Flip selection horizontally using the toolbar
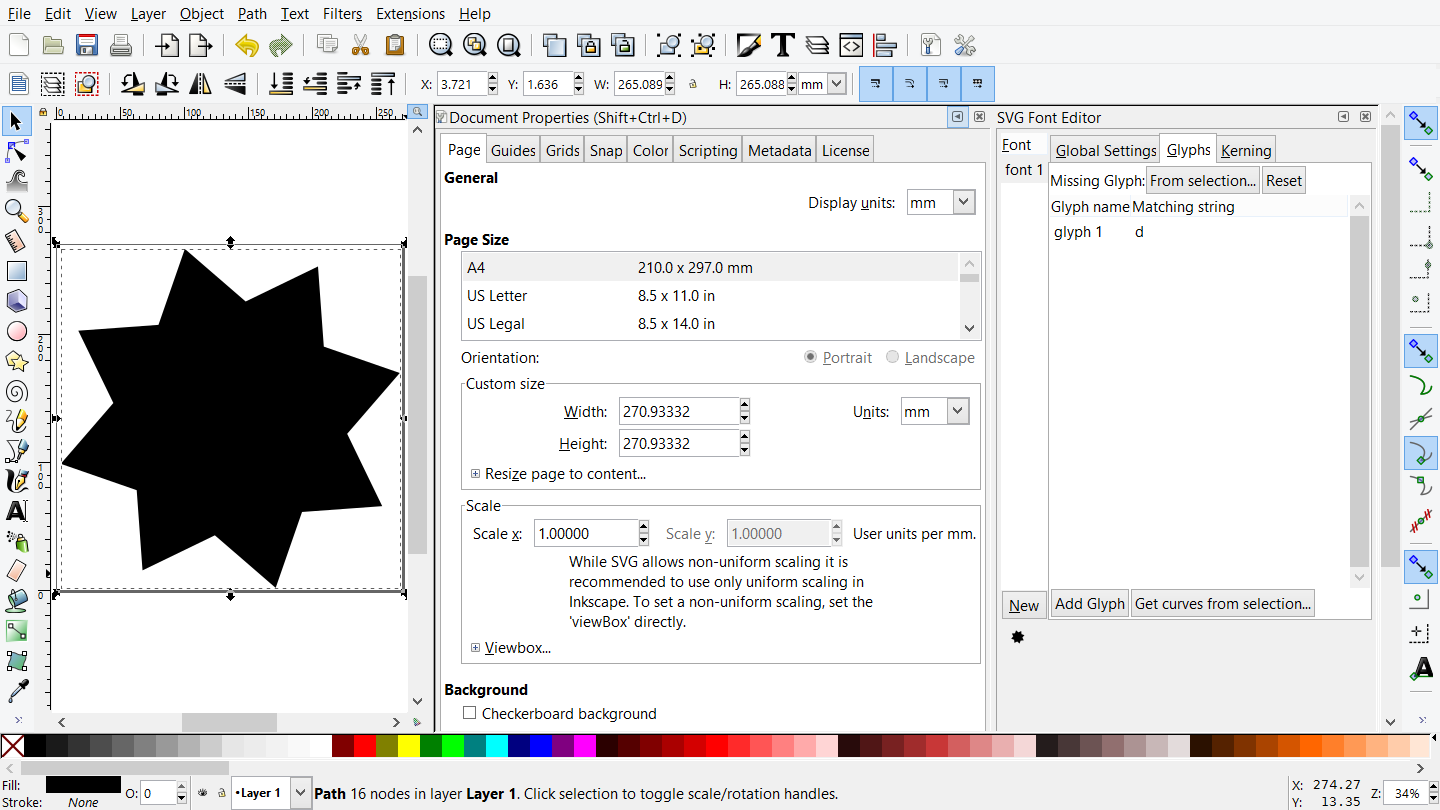 click(199, 84)
